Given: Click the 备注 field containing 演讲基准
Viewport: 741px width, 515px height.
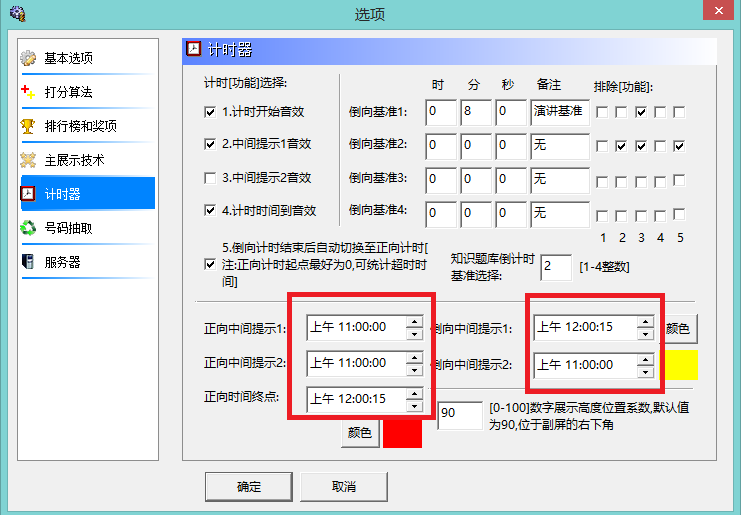Looking at the screenshot, I should point(560,112).
